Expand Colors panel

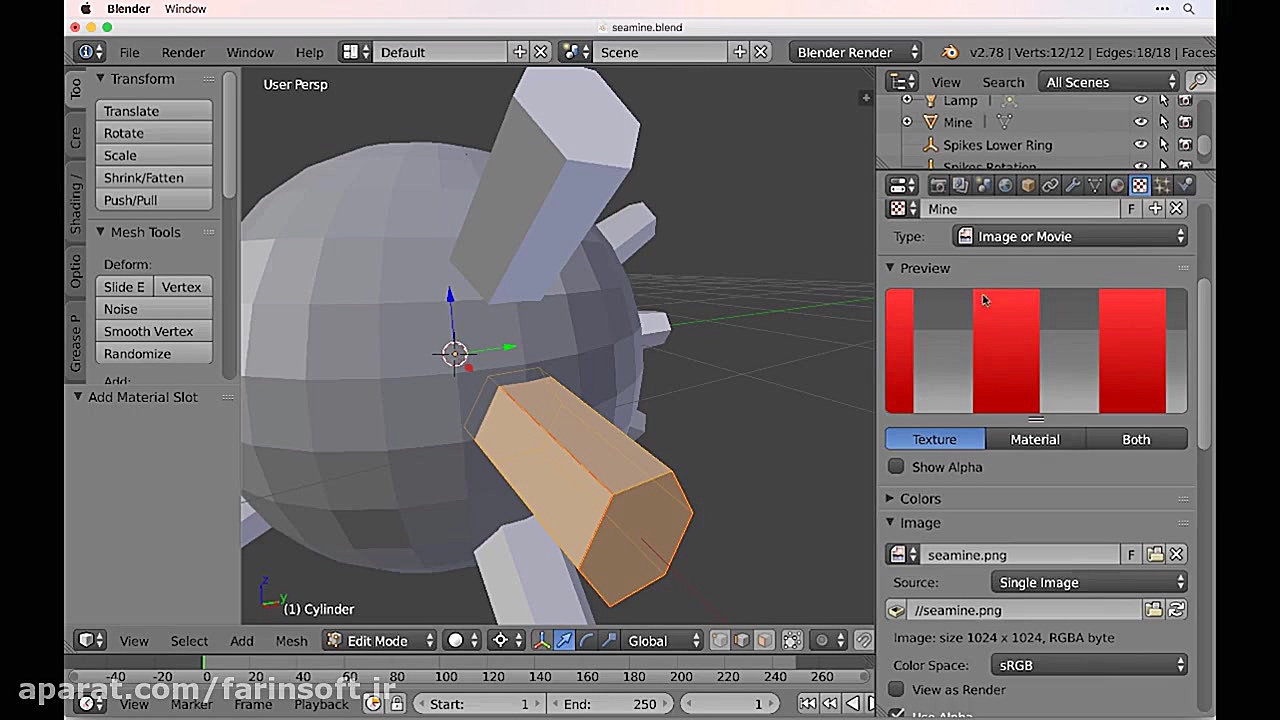pyautogui.click(x=890, y=498)
